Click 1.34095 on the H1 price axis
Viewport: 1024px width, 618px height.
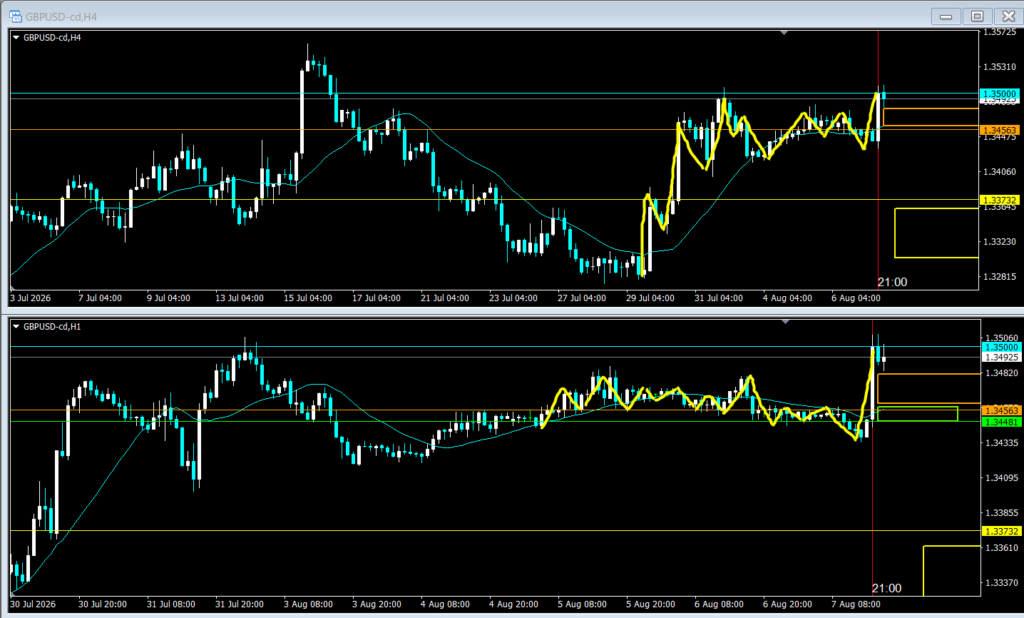pyautogui.click(x=1001, y=478)
